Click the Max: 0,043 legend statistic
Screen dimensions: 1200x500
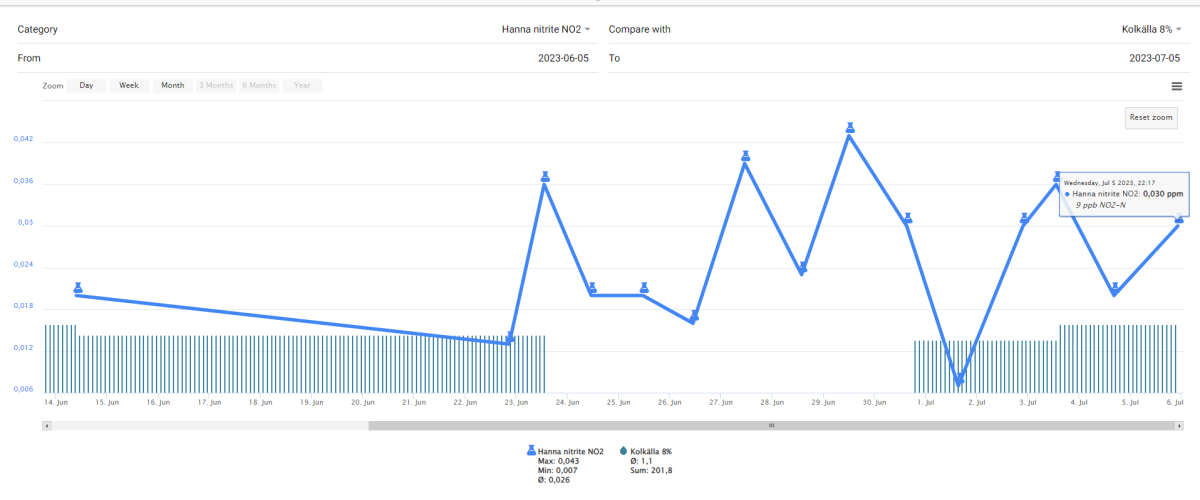tap(560, 461)
